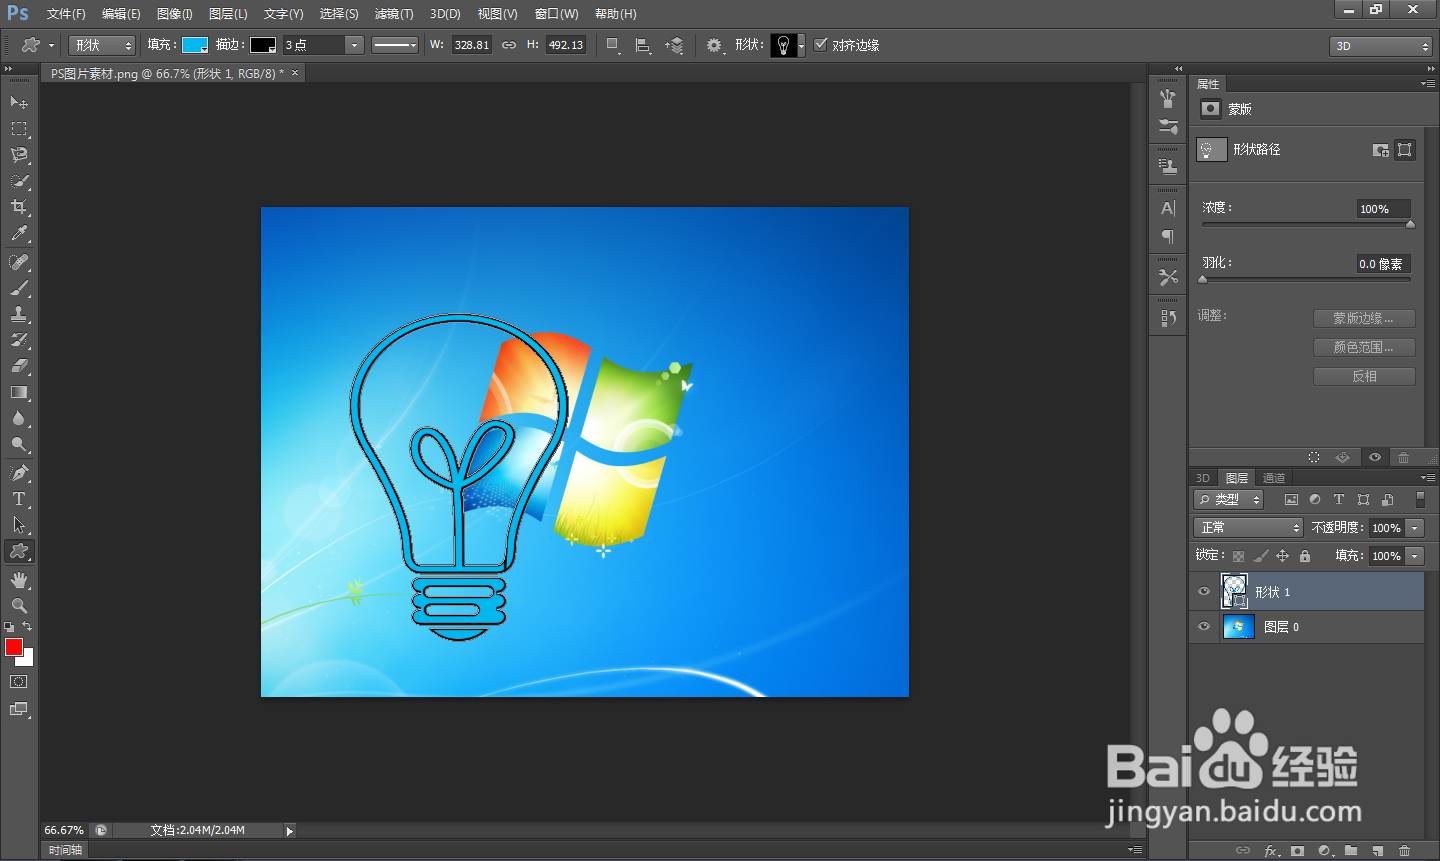
Task: Open the tool preset picker arrow
Action: 51,45
